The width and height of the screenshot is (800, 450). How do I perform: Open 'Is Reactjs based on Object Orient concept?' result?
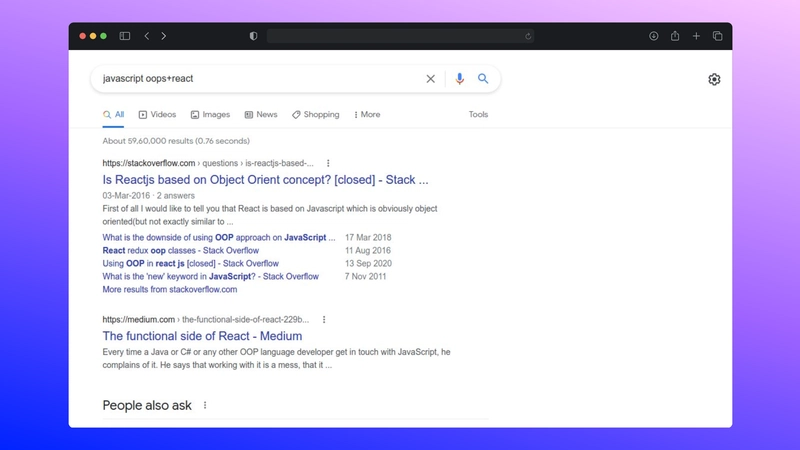pyautogui.click(x=265, y=180)
